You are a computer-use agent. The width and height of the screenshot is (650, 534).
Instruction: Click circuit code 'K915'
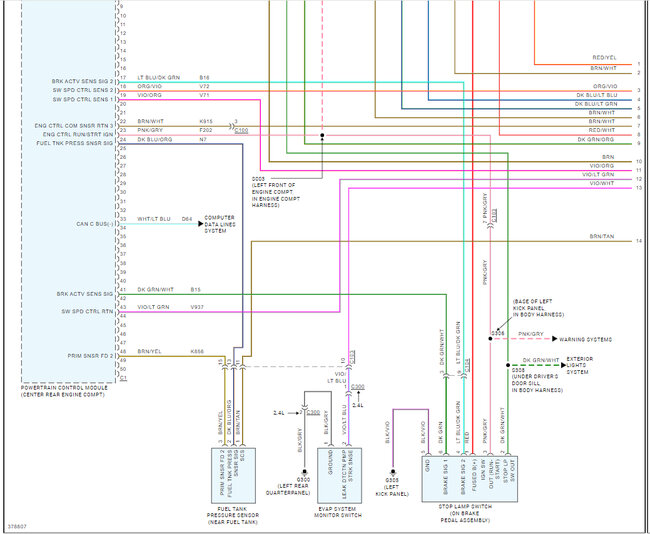(x=206, y=121)
